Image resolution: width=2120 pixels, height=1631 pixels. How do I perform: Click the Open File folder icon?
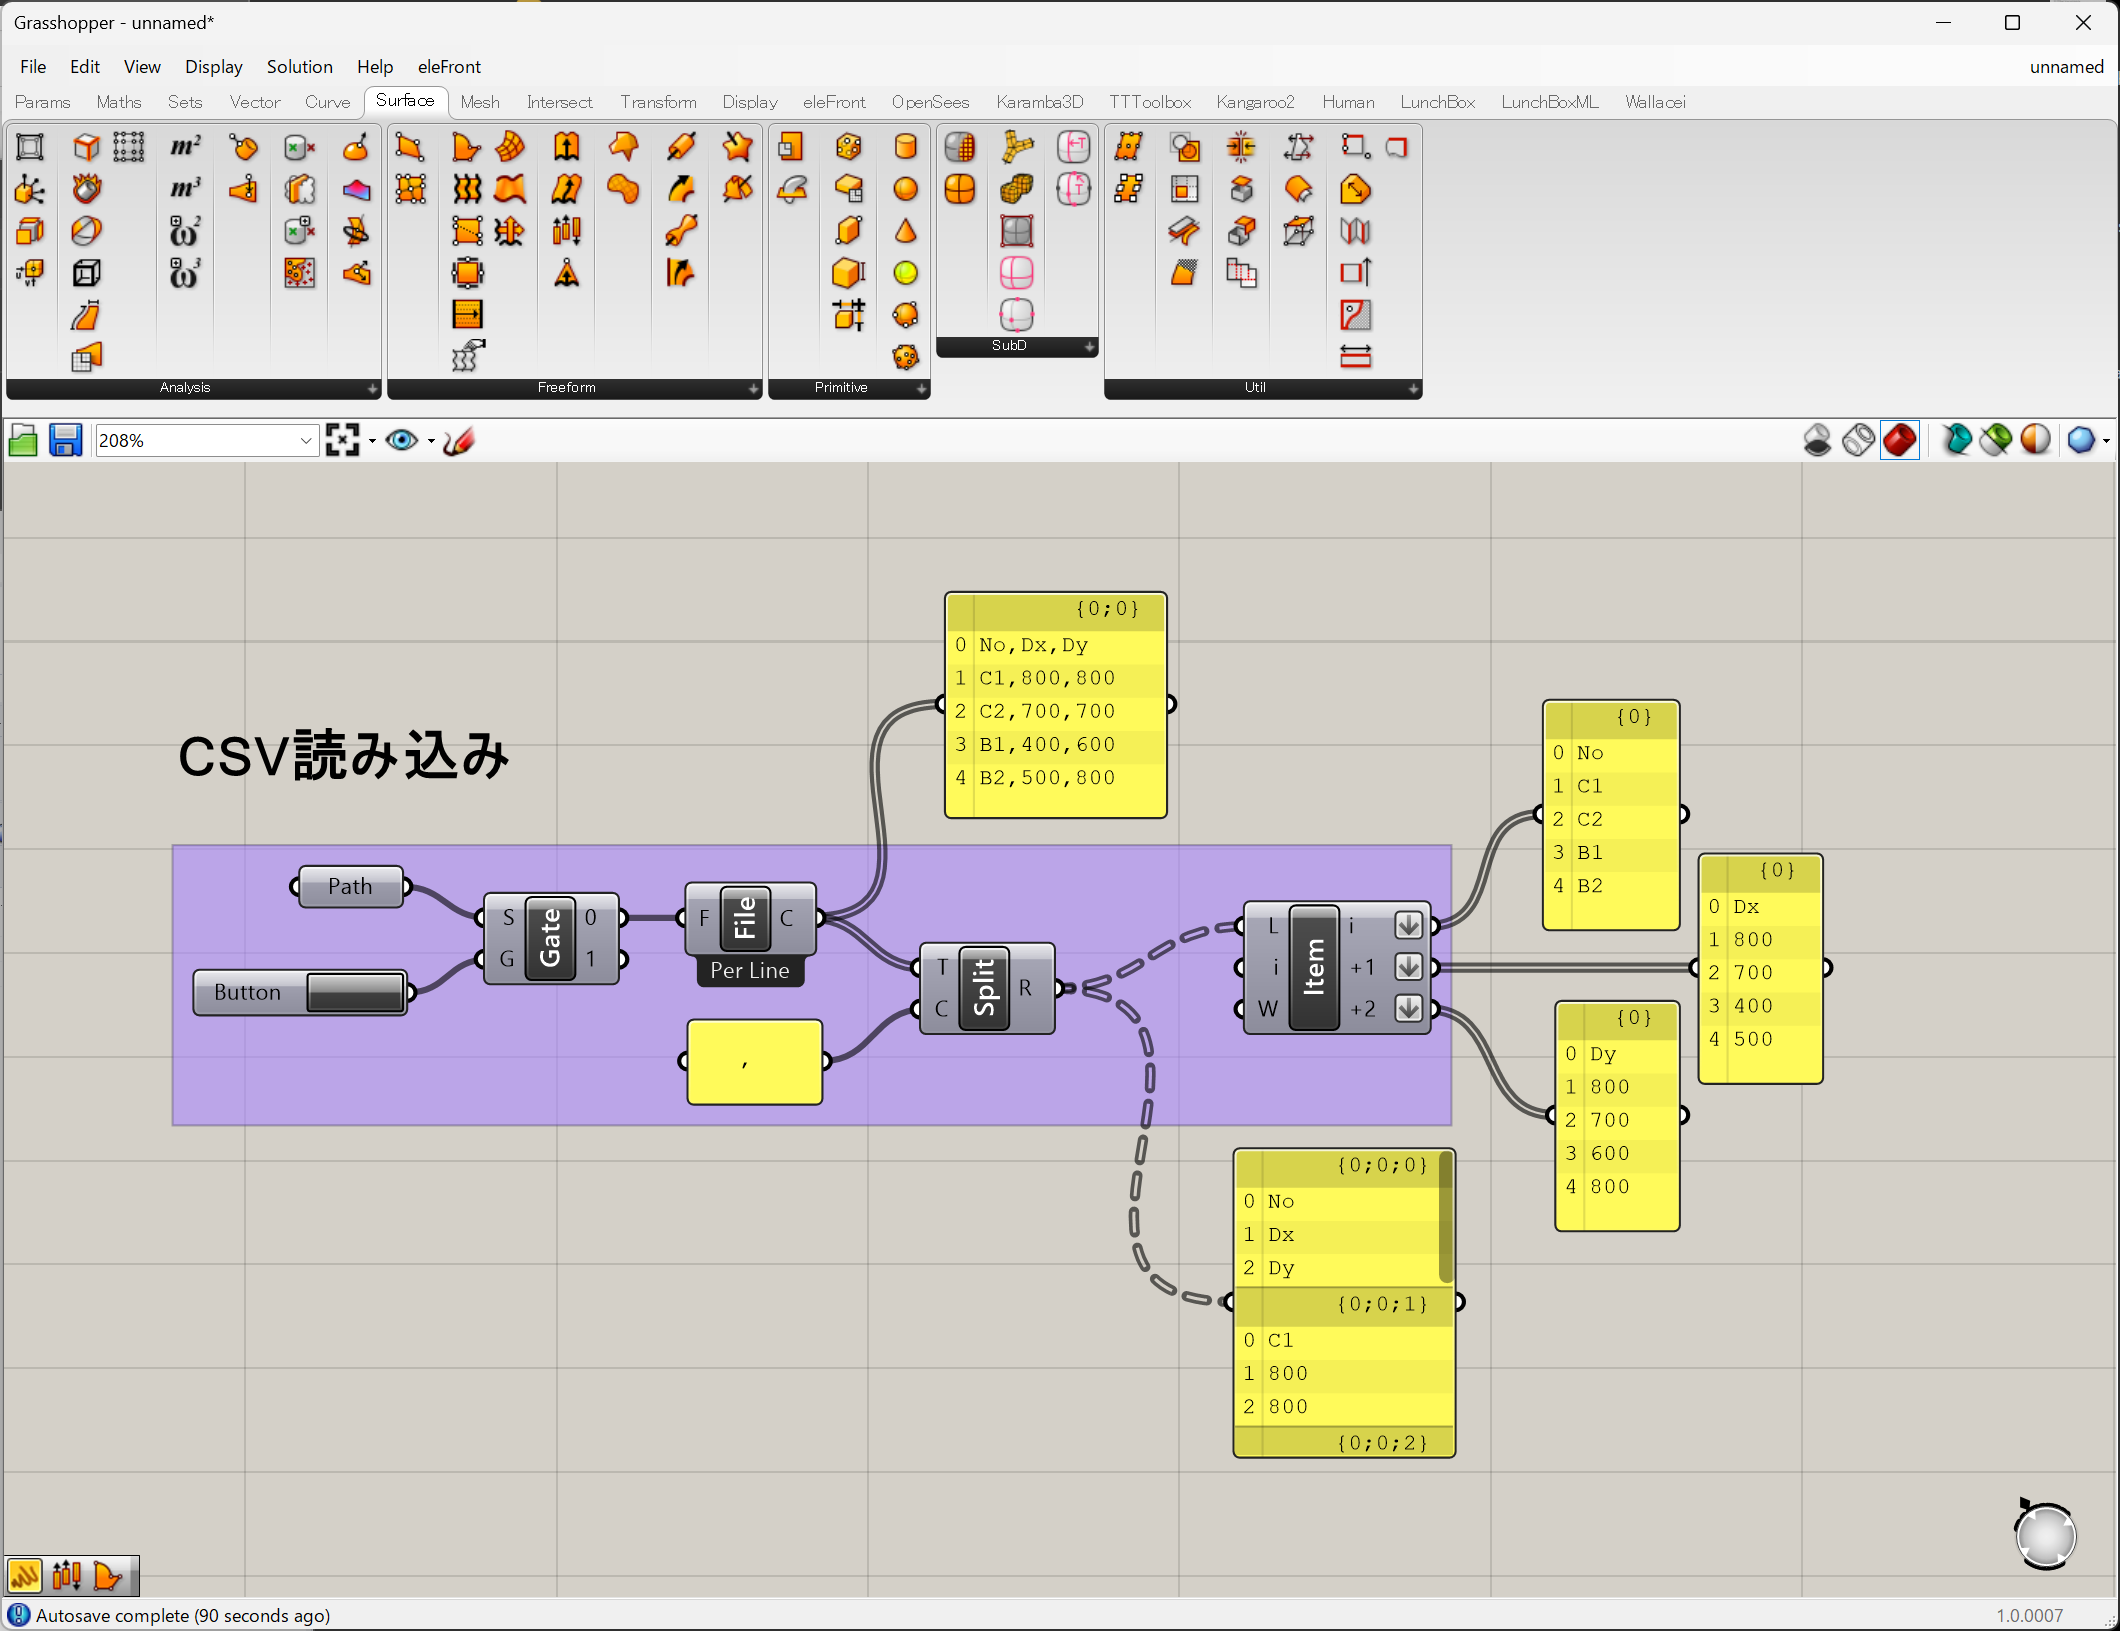pyautogui.click(x=22, y=441)
